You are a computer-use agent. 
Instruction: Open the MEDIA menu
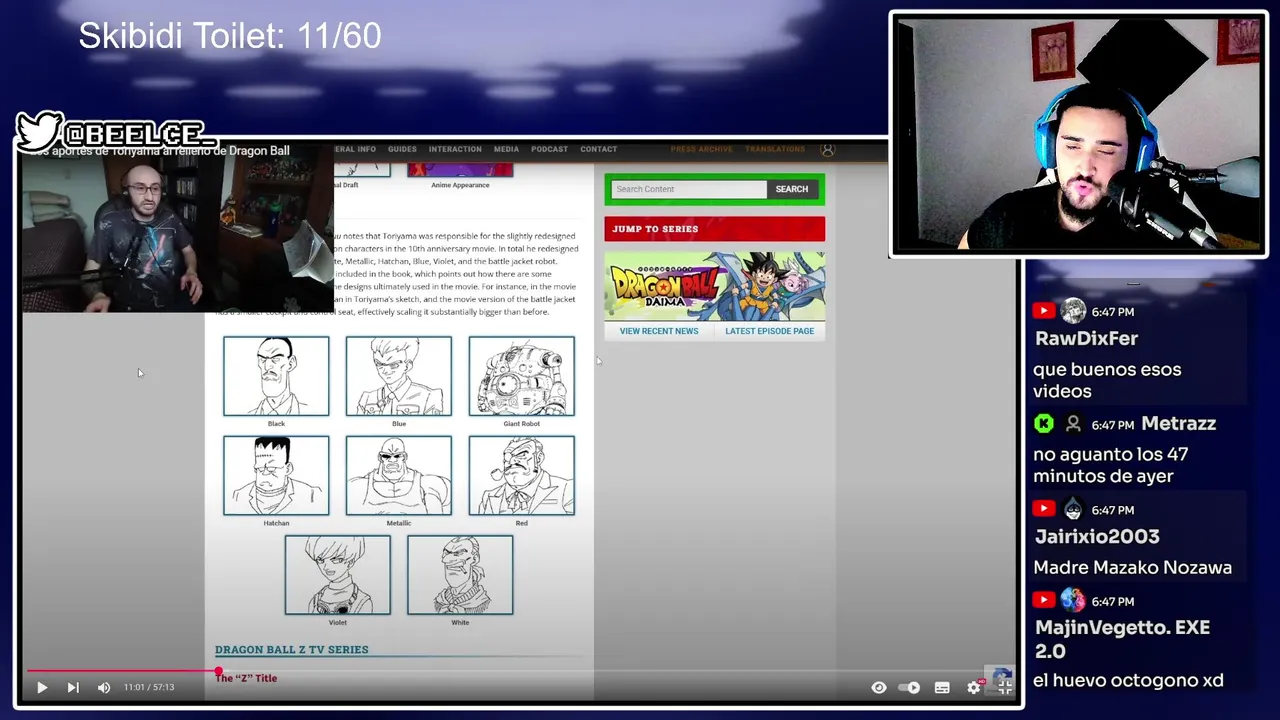coord(506,149)
